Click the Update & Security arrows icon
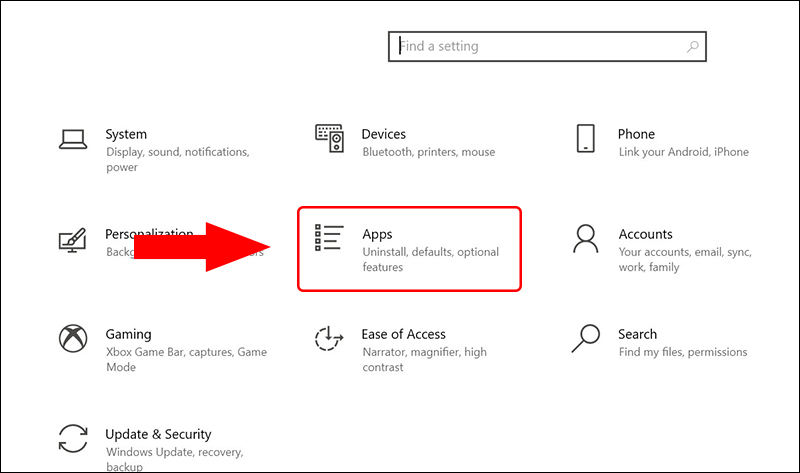This screenshot has height=473, width=800. (73, 439)
